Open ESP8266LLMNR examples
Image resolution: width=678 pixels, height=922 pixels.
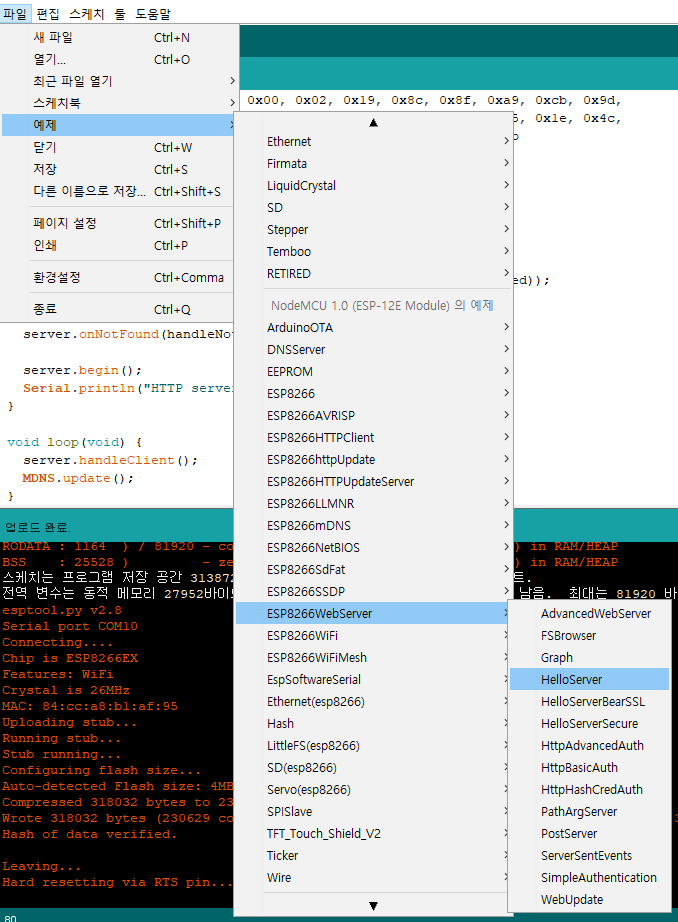pyautogui.click(x=374, y=503)
